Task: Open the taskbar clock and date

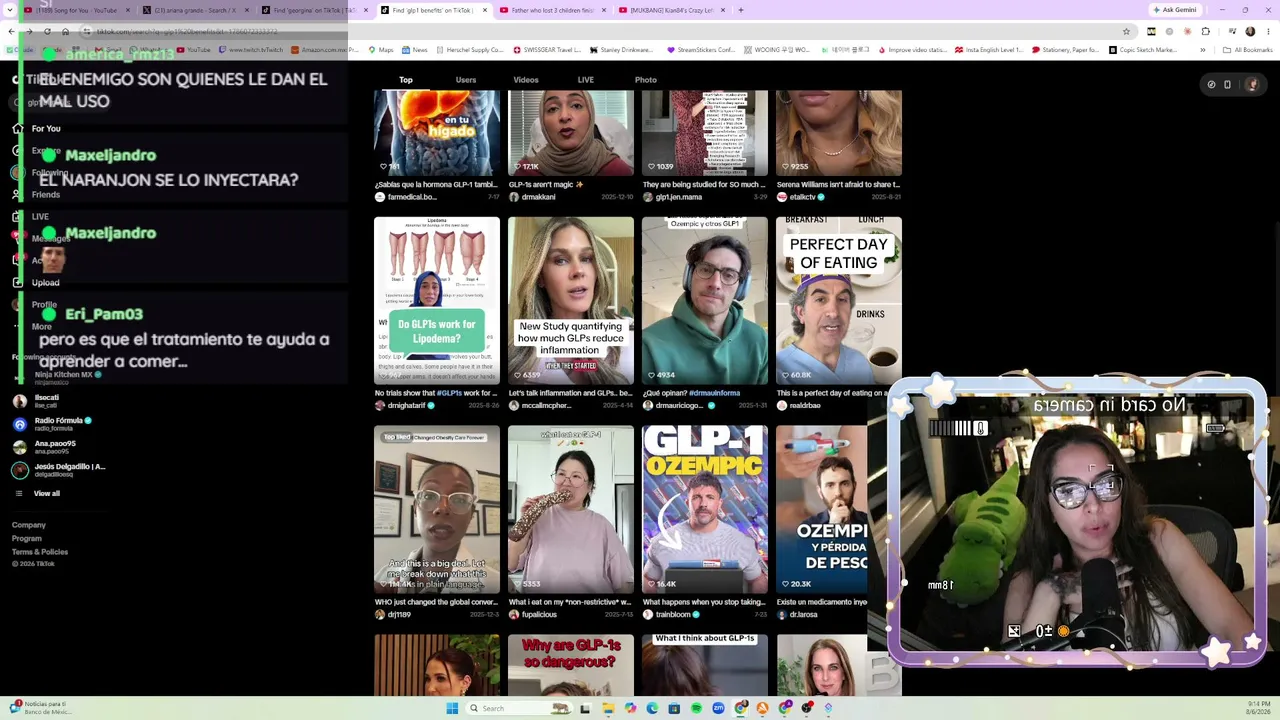Action: point(1258,708)
